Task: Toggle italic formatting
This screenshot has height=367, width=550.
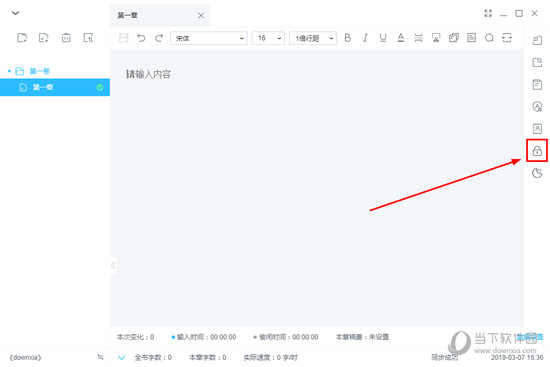Action: click(x=365, y=38)
